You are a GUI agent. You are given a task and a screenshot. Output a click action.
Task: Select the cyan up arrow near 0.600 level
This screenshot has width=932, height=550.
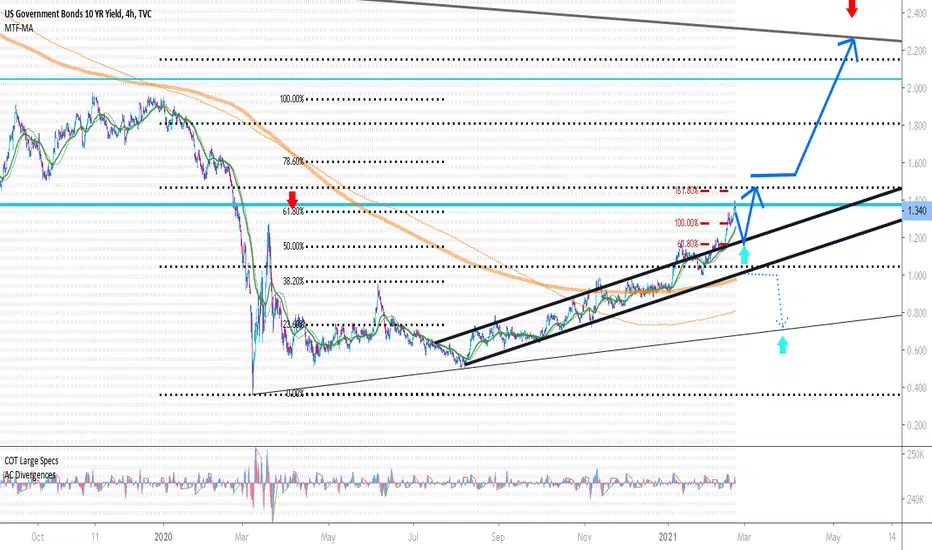pyautogui.click(x=783, y=344)
